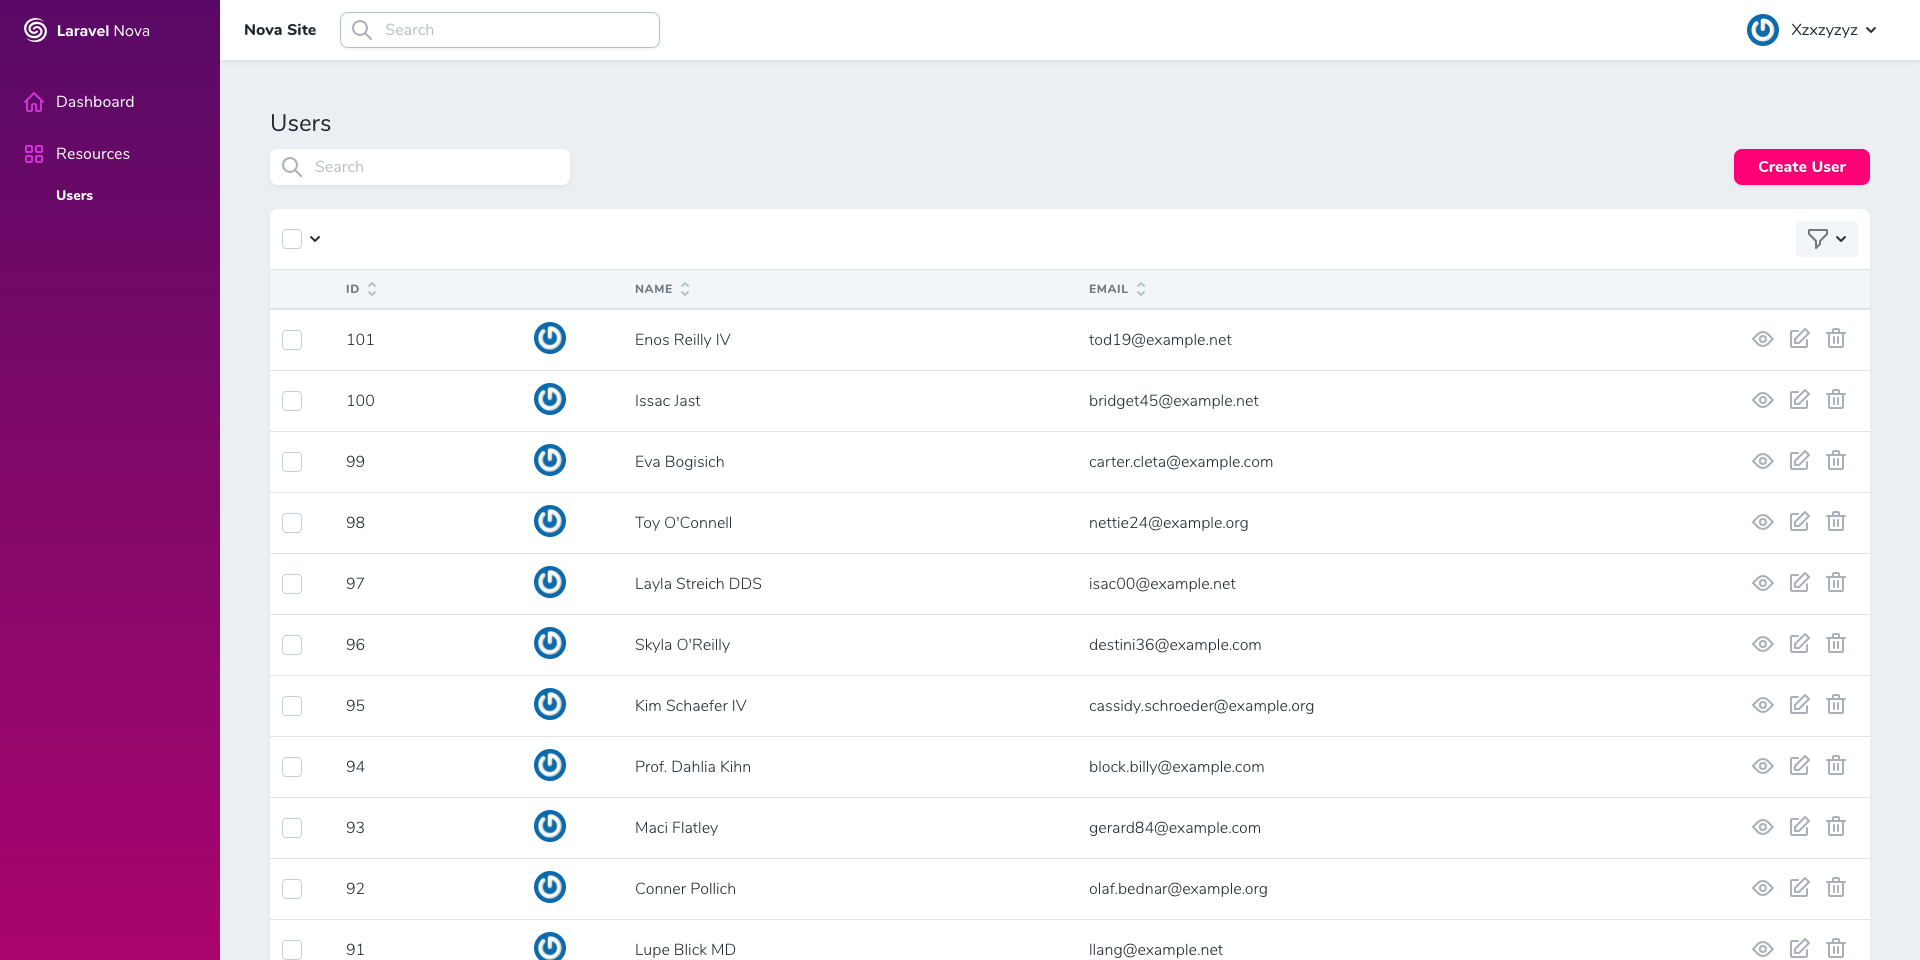This screenshot has height=960, width=1920.
Task: View Layla Streich DDS record
Action: (1763, 583)
